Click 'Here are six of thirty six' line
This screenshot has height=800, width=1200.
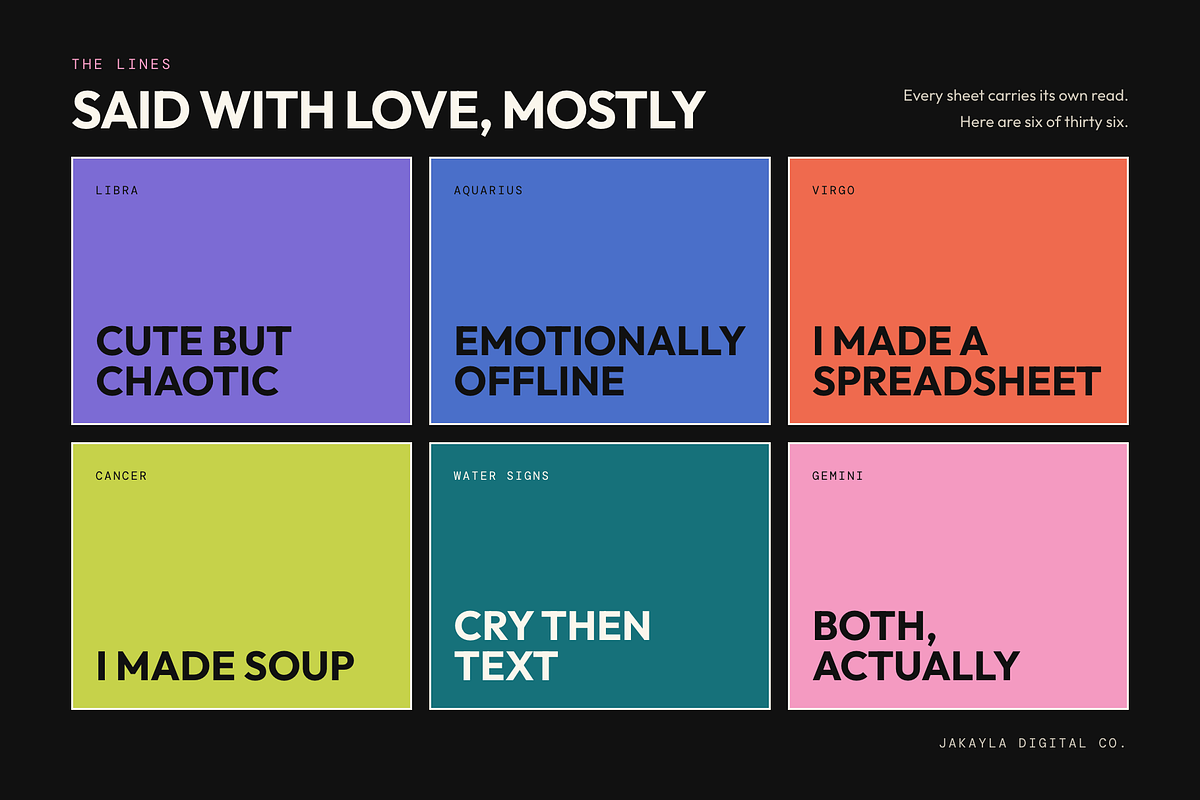point(1044,122)
